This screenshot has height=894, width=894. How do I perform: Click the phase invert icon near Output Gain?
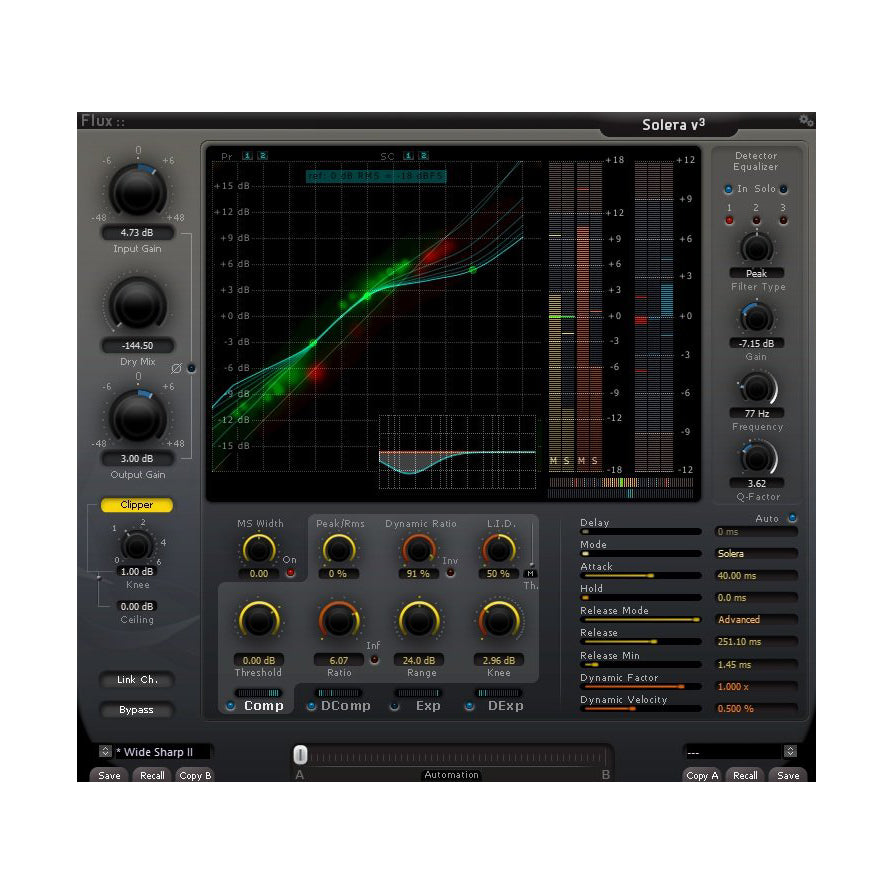tap(177, 368)
